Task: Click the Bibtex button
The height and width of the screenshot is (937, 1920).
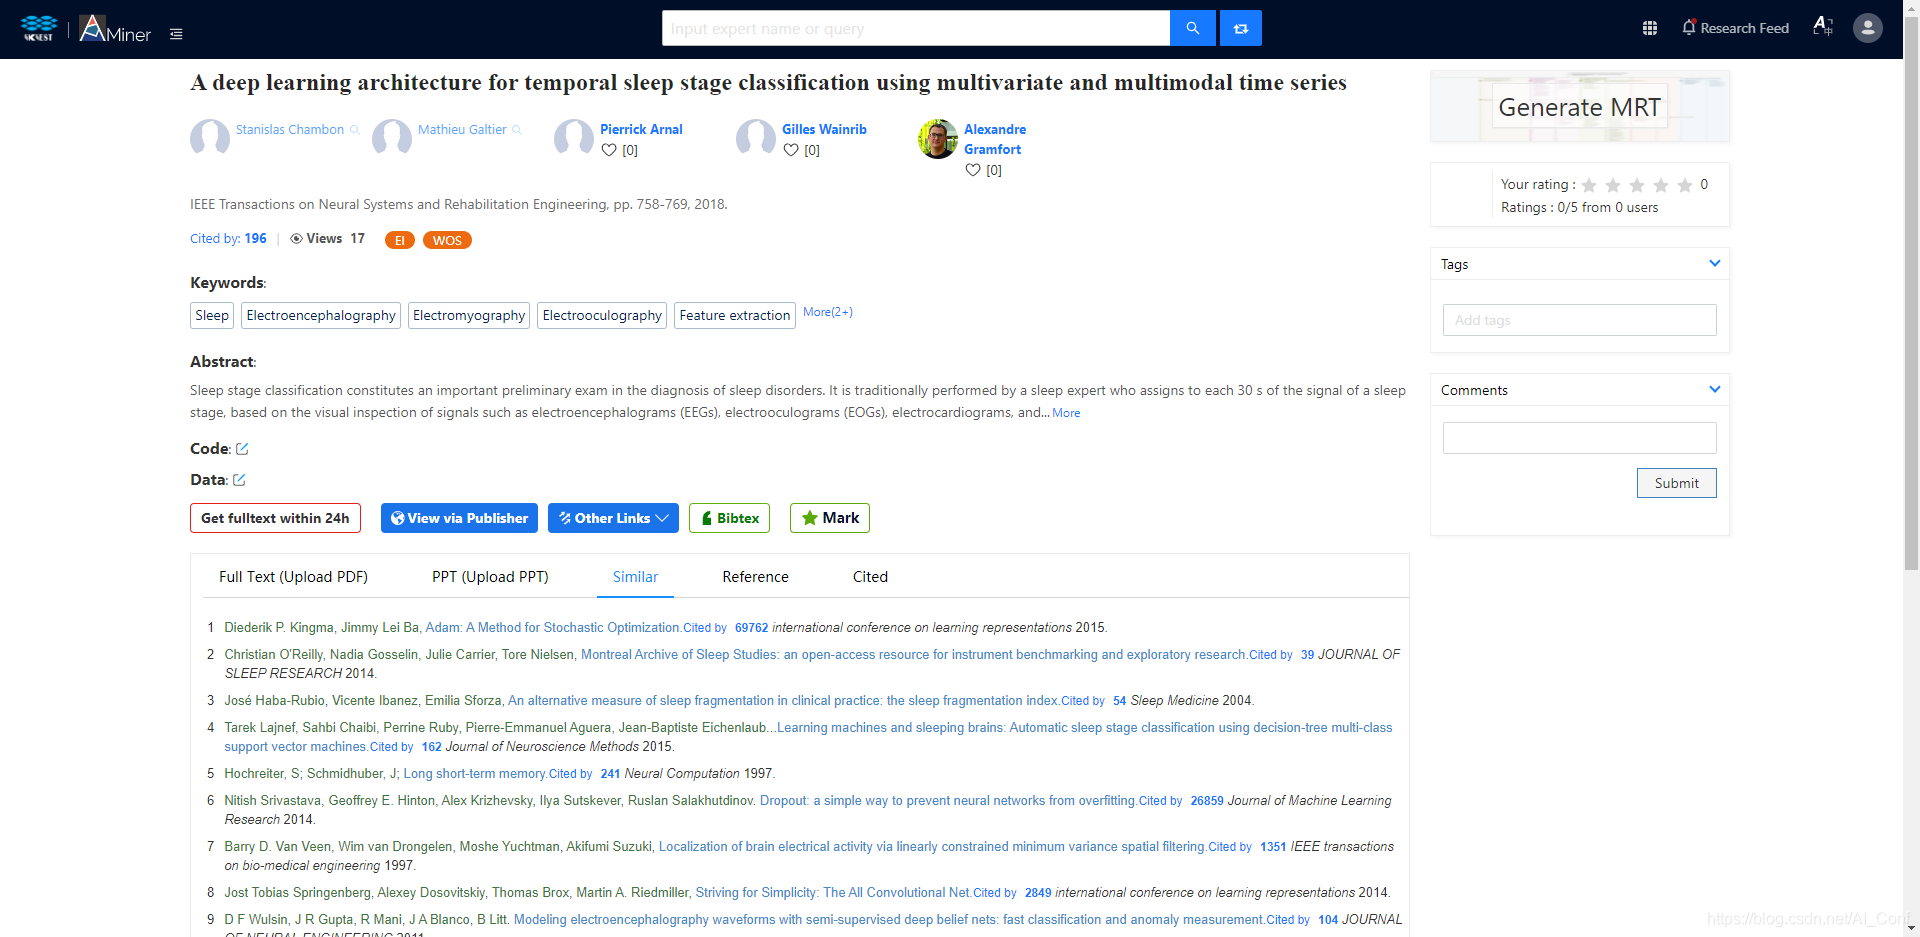Action: [x=729, y=518]
